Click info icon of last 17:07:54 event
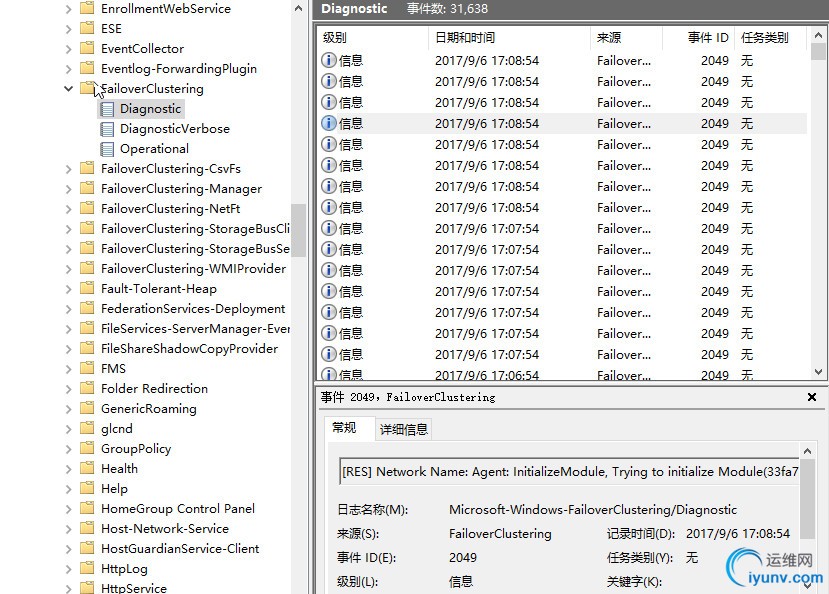This screenshot has width=829, height=594. [328, 354]
